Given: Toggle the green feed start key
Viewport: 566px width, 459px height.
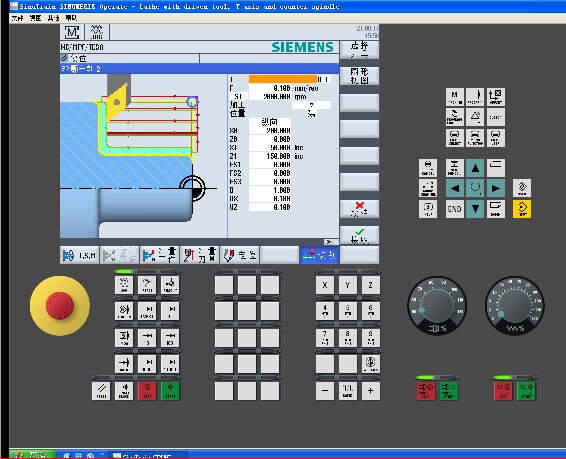Looking at the screenshot, I should (526, 391).
